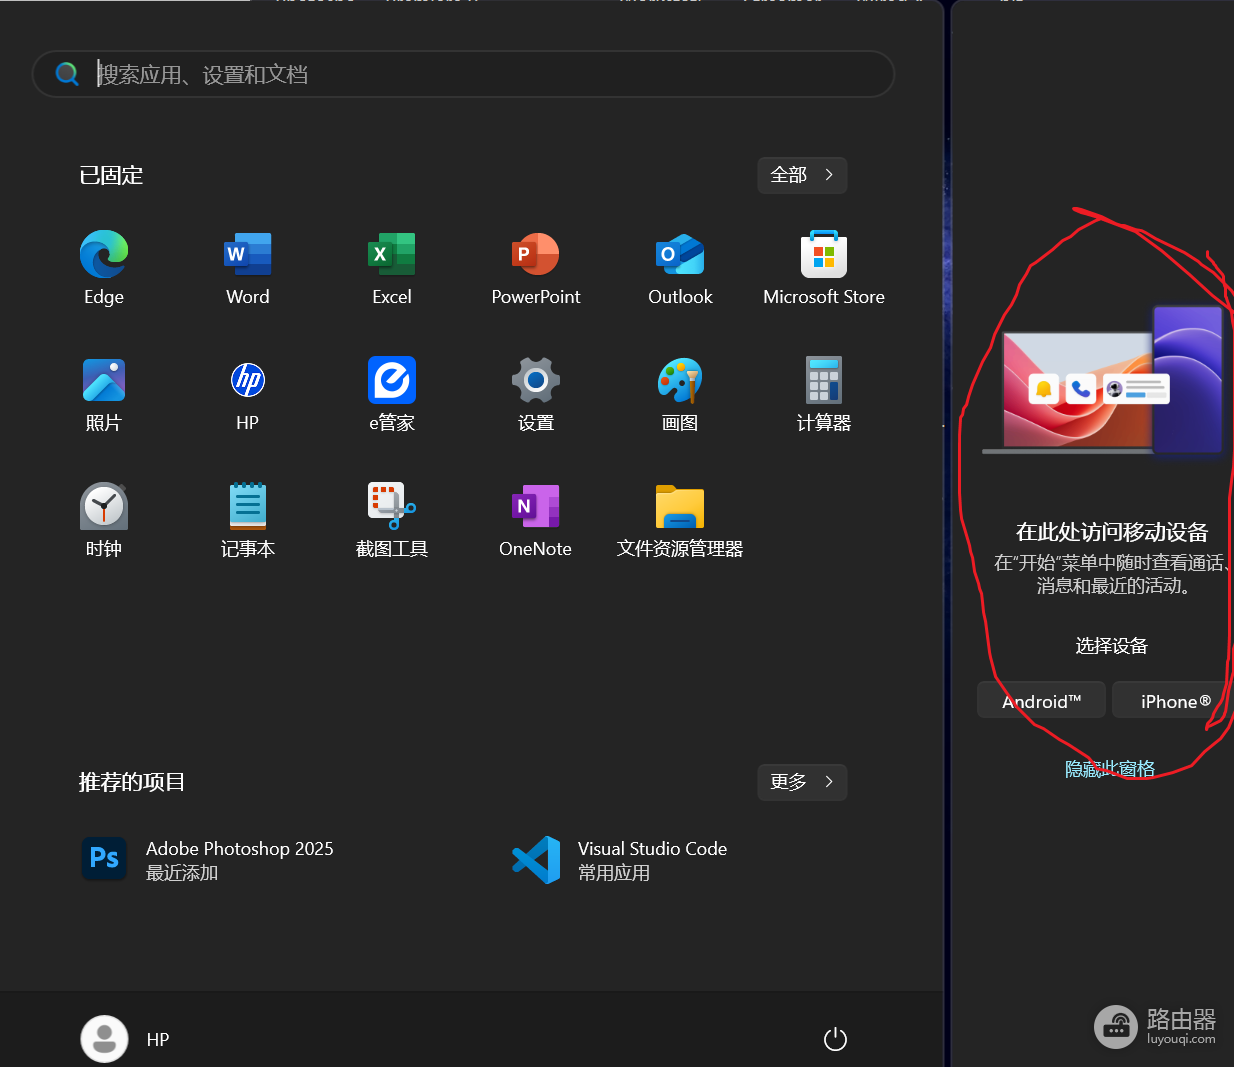The image size is (1234, 1067).
Task: Click the 选择设备 label
Action: coord(1112,646)
